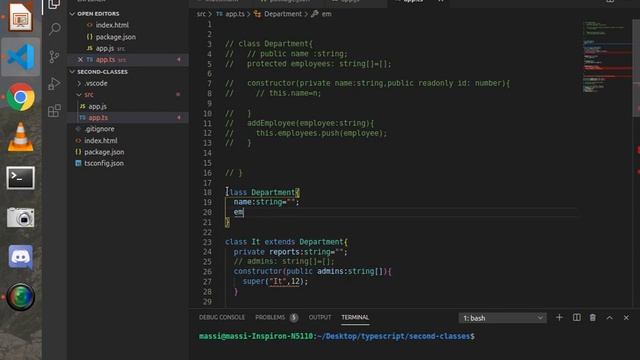Open package.json in open editors list

[116, 37]
